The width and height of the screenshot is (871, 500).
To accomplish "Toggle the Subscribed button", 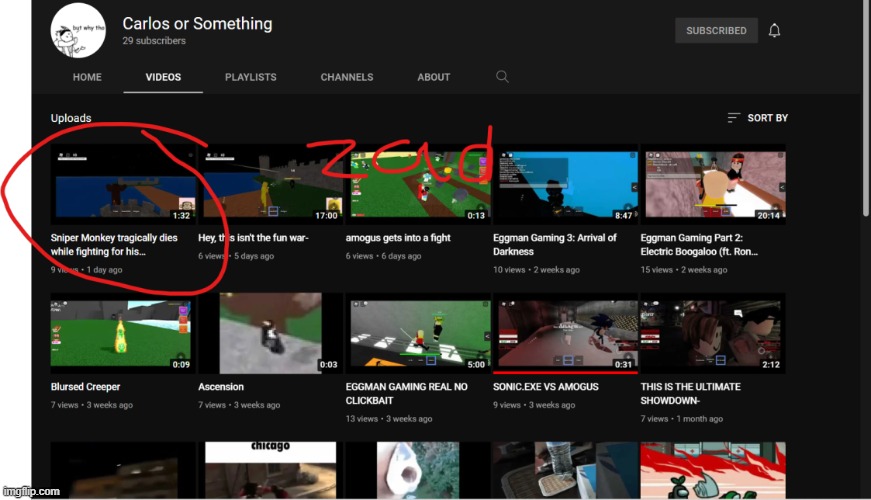I will pyautogui.click(x=715, y=31).
